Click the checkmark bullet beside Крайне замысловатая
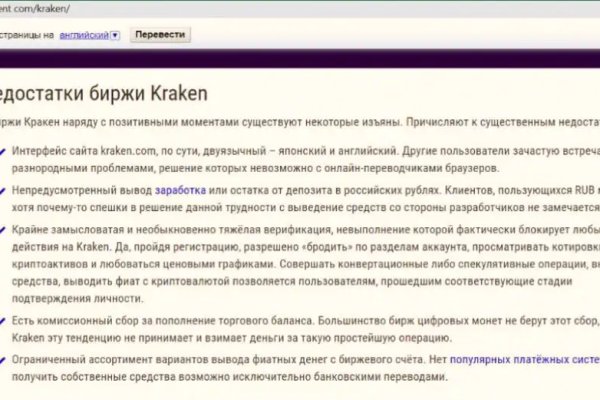This screenshot has width=600, height=400. 8,228
